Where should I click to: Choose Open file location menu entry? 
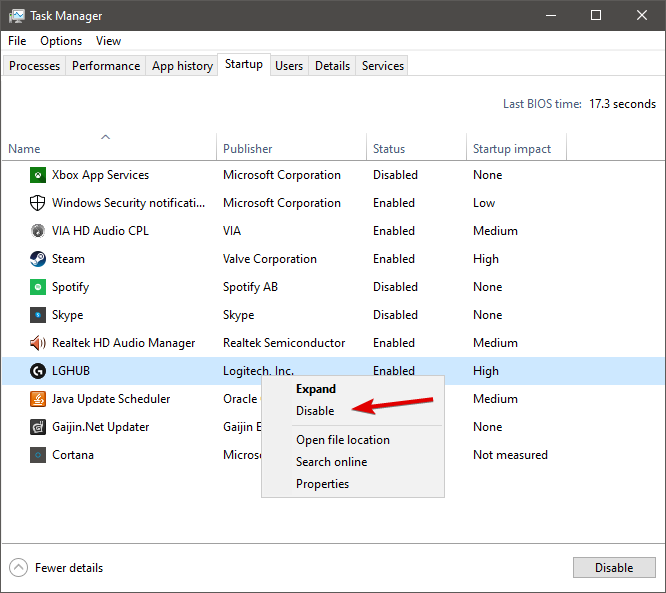click(x=343, y=440)
